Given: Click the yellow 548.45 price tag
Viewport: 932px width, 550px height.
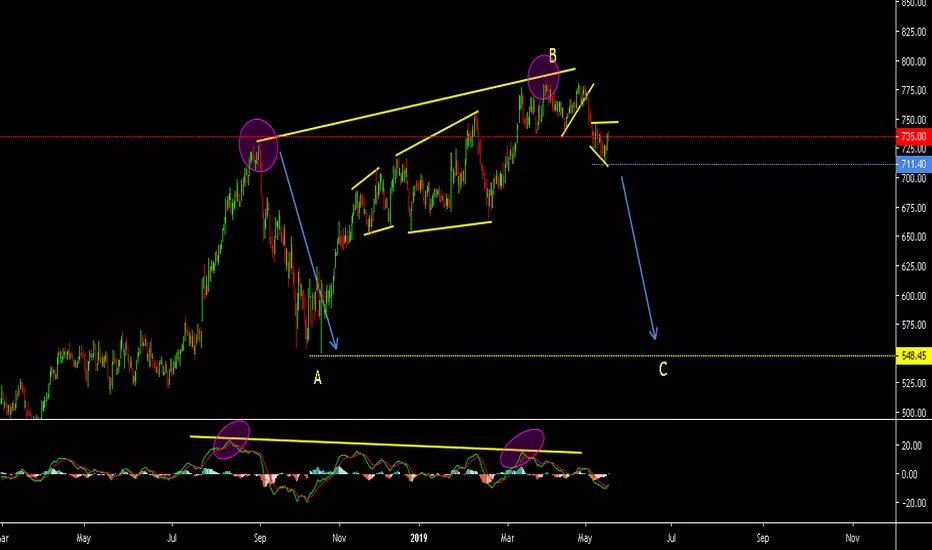Looking at the screenshot, I should click(x=914, y=356).
